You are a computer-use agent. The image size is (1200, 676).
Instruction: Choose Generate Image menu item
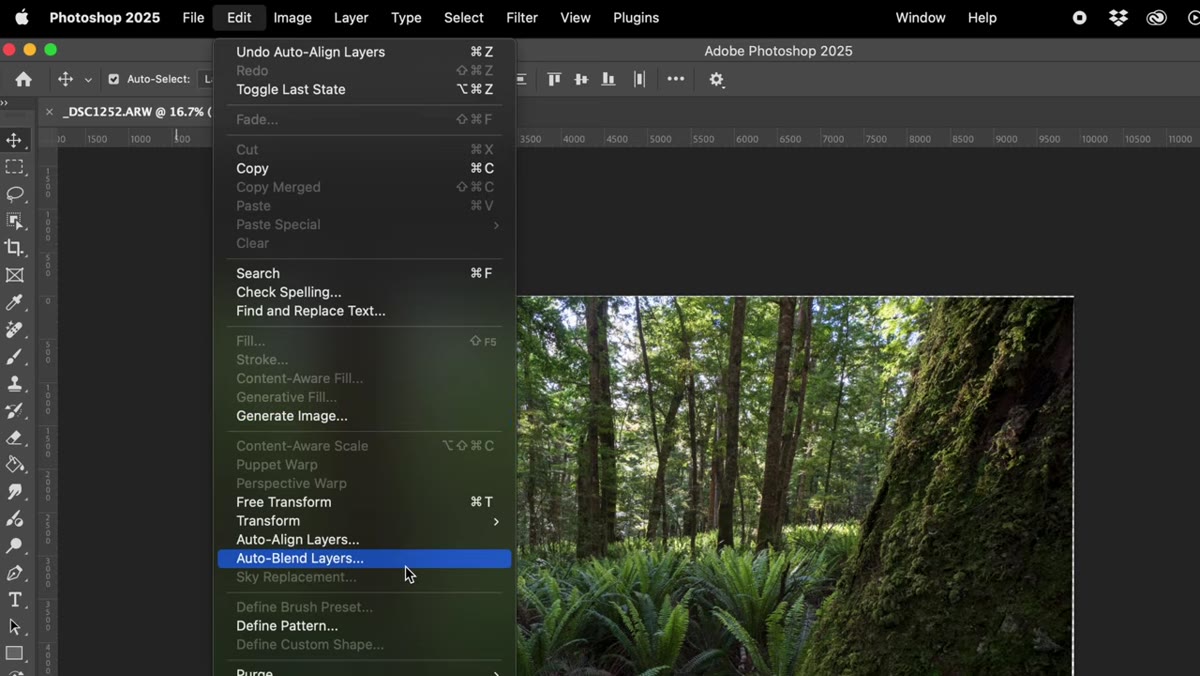(364, 416)
